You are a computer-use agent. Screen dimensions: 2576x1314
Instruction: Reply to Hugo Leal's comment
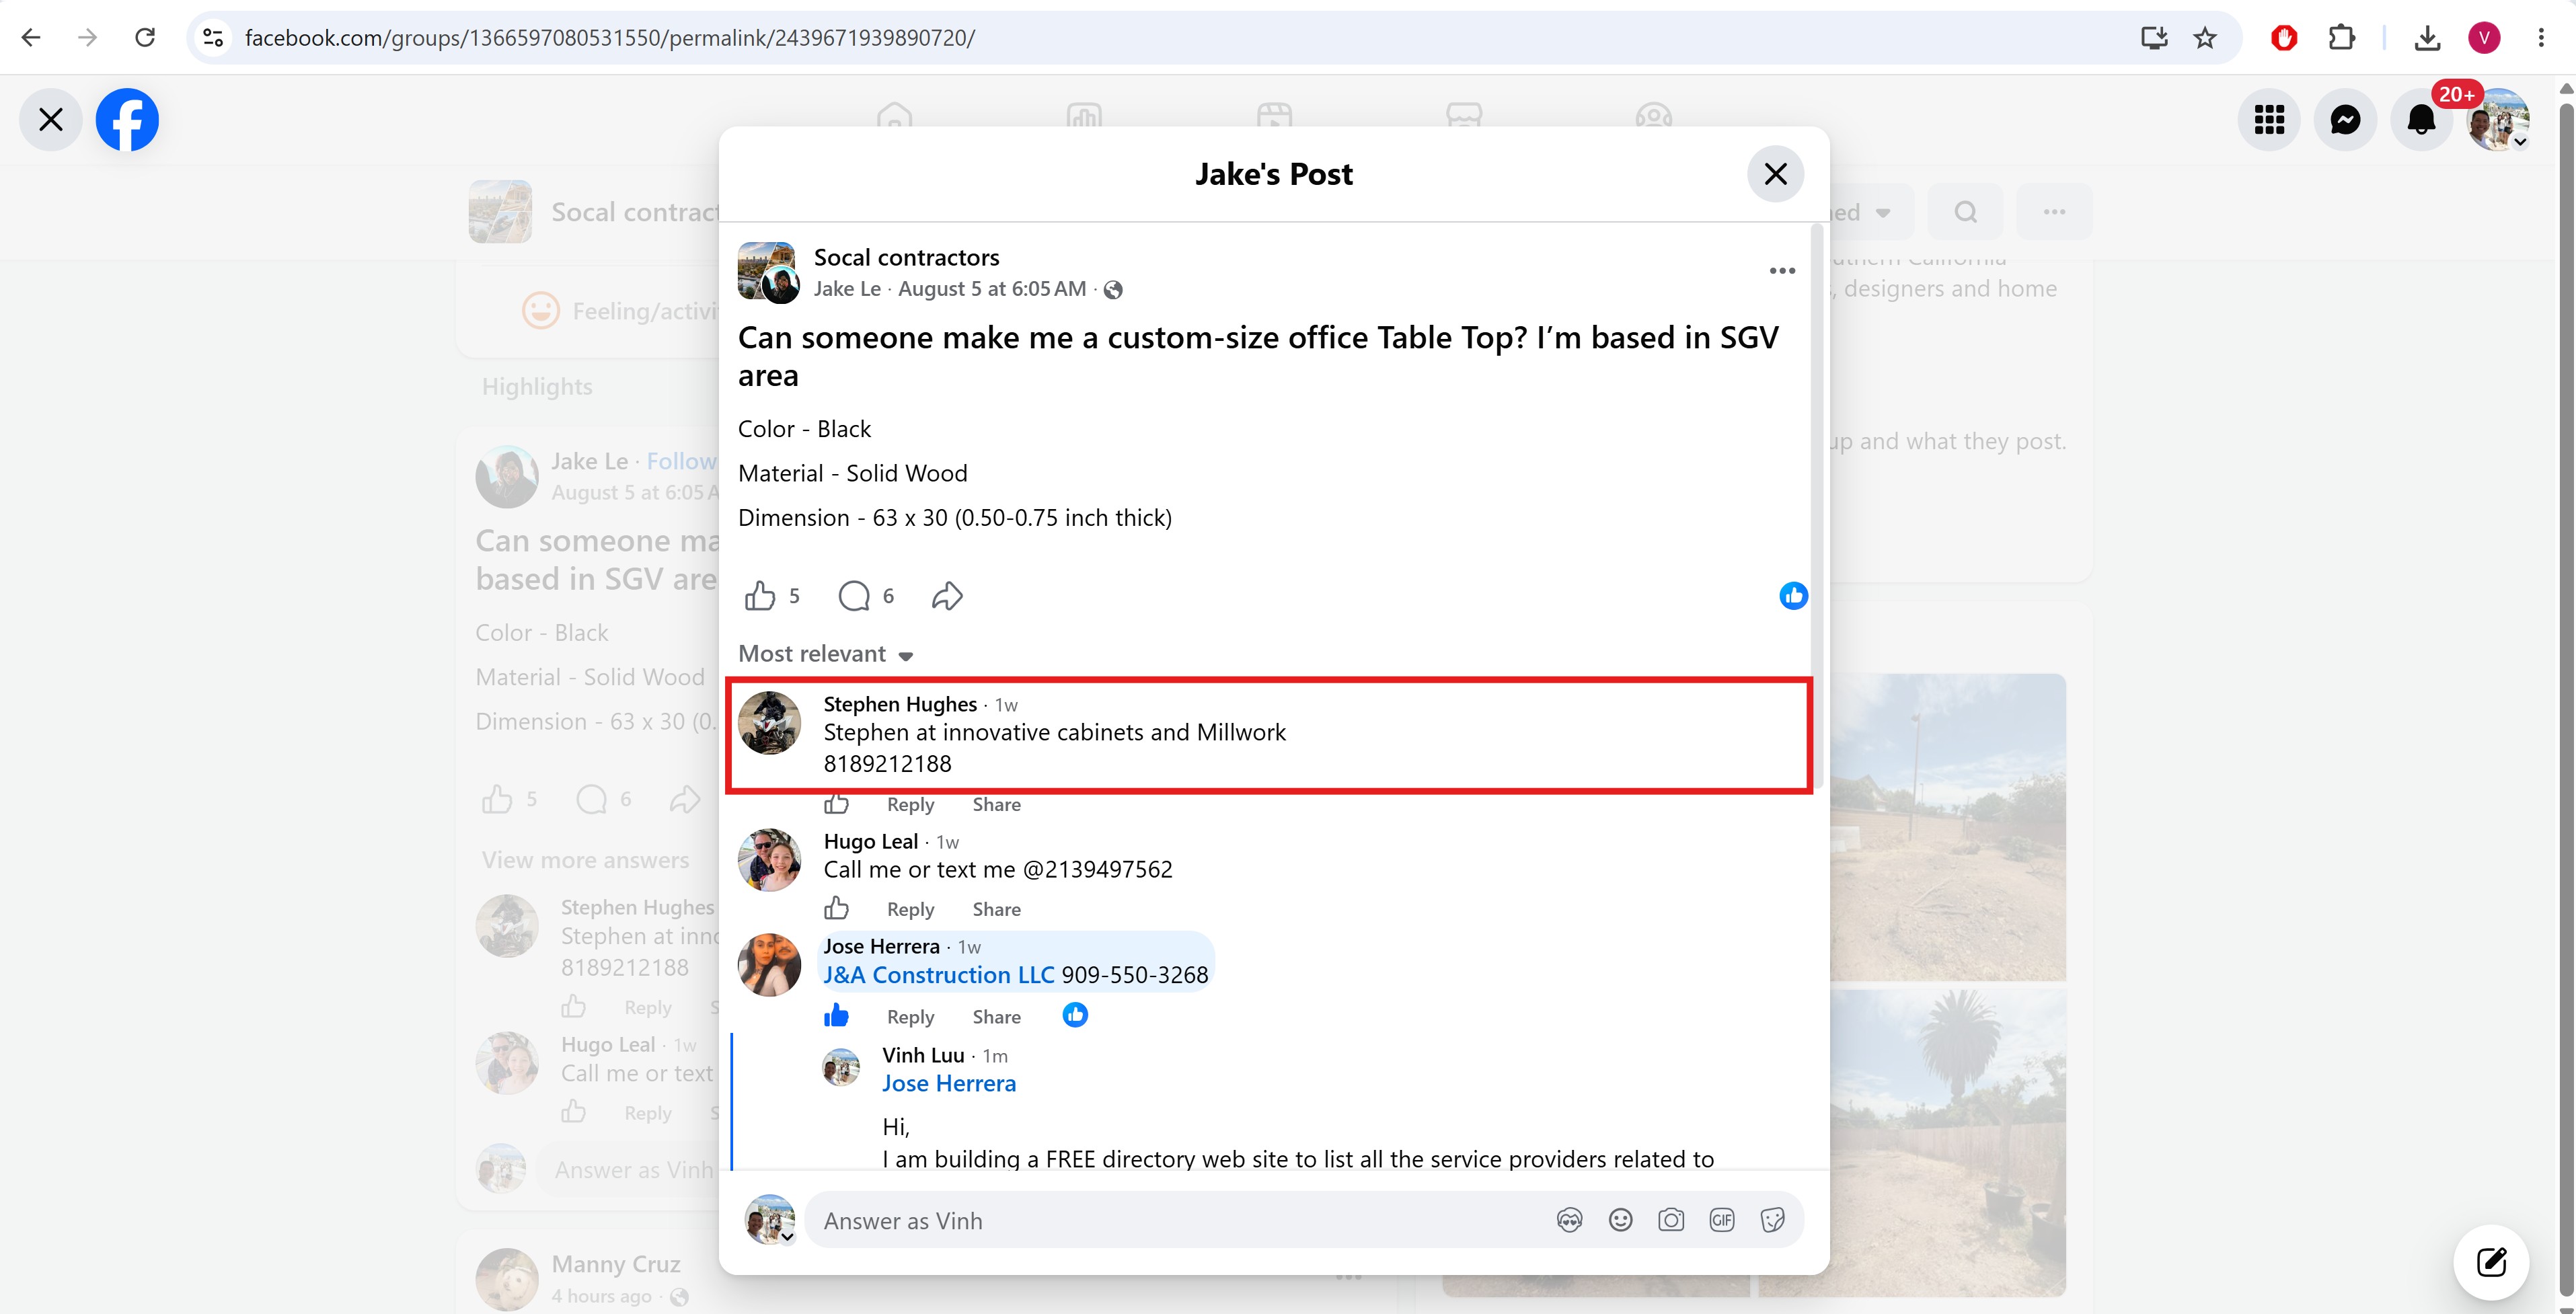coord(910,910)
